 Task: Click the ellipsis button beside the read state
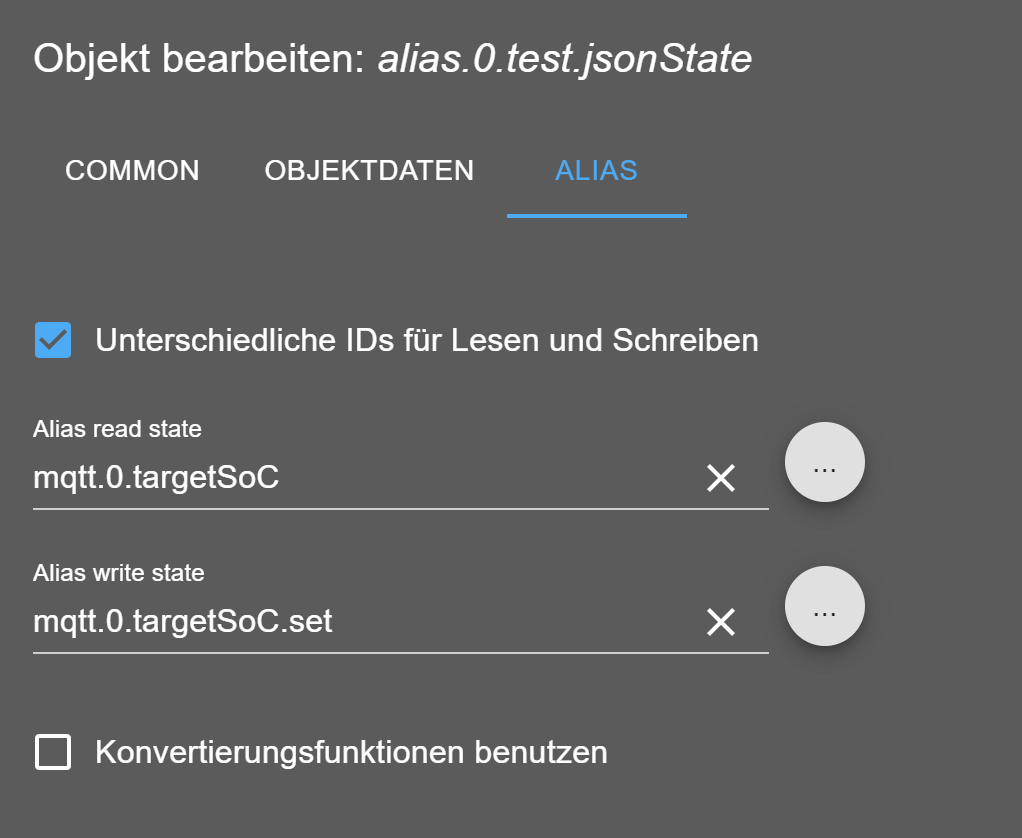pos(824,461)
